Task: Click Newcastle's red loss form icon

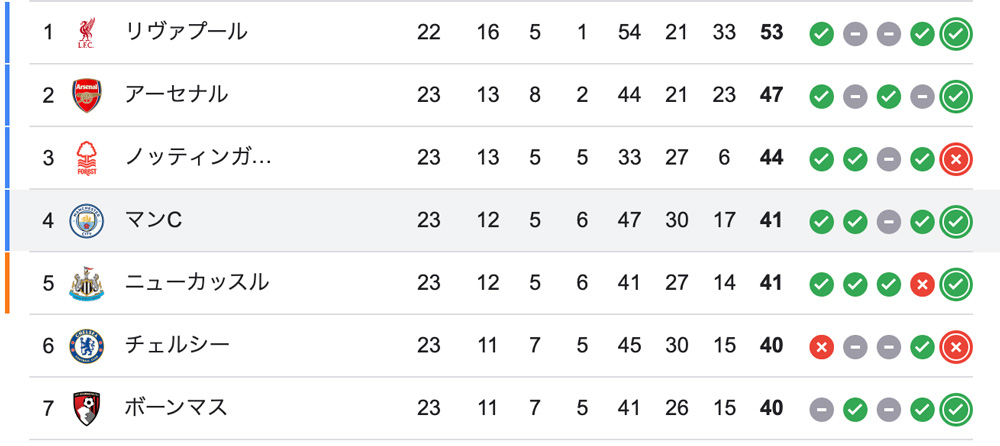Action: pyautogui.click(x=922, y=285)
